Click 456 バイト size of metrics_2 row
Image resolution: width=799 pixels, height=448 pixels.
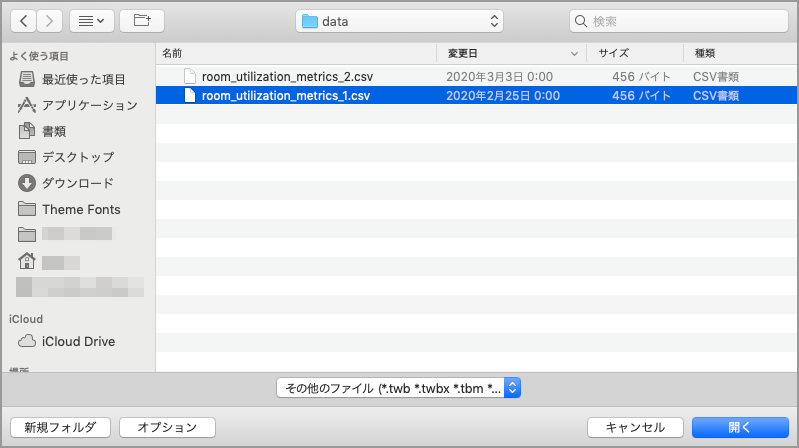[x=641, y=76]
